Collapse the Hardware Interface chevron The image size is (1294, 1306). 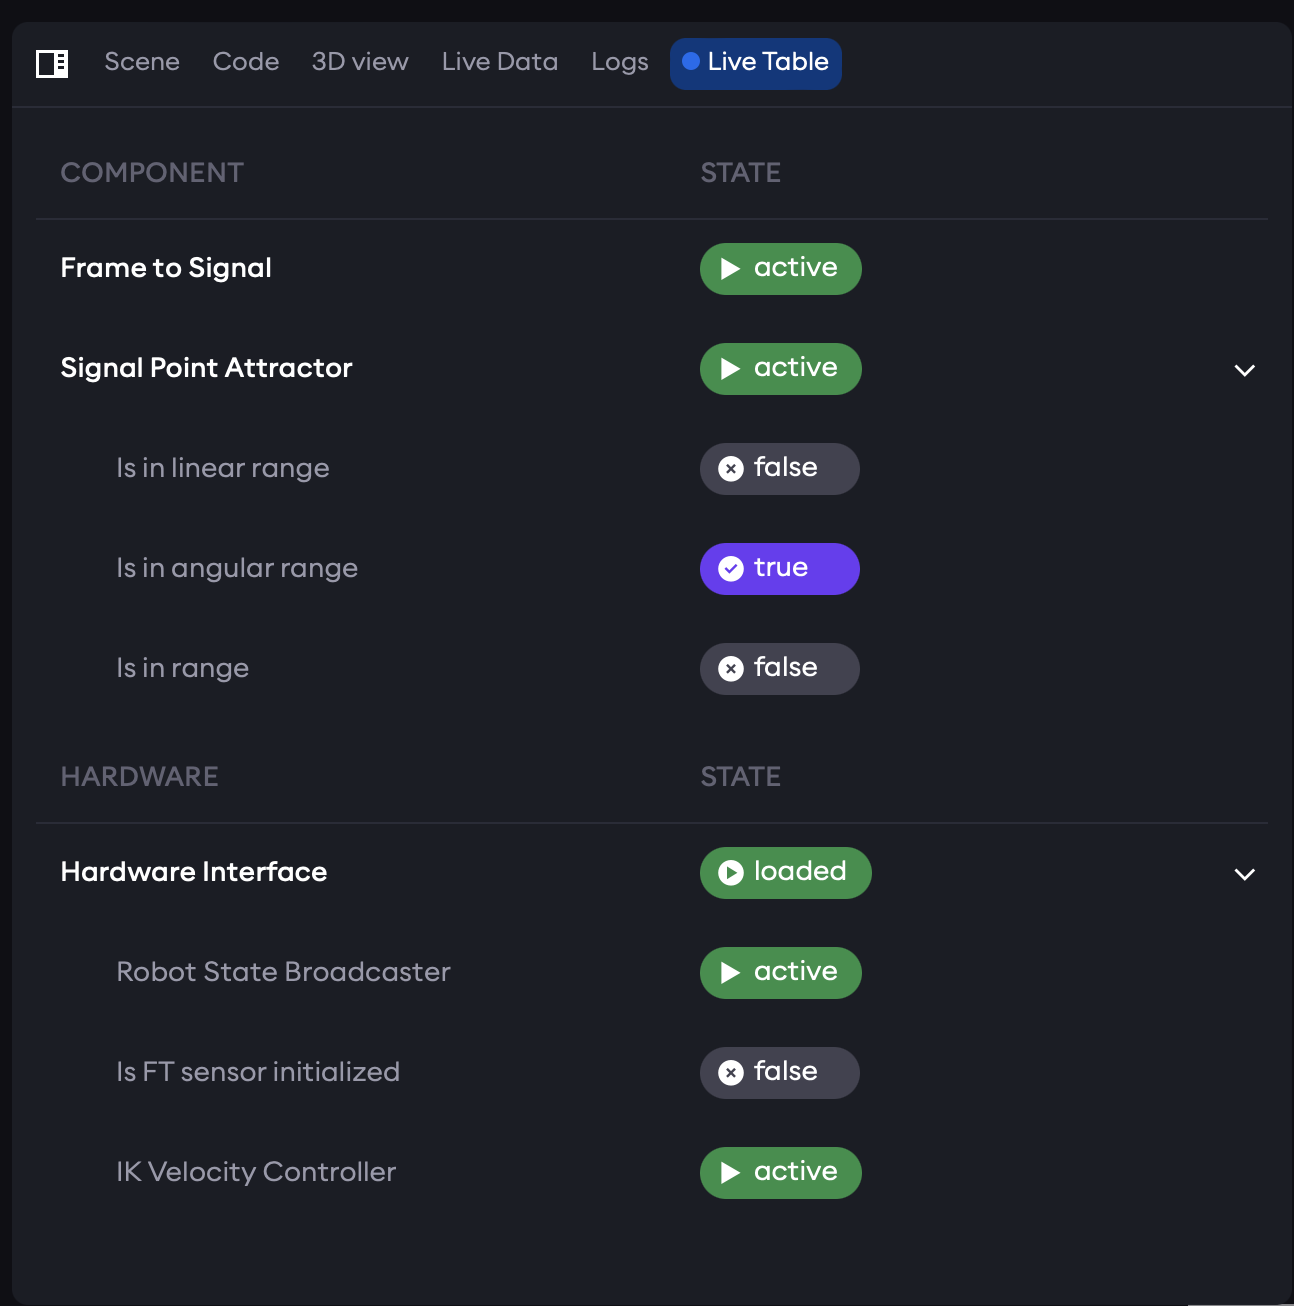[x=1244, y=874]
